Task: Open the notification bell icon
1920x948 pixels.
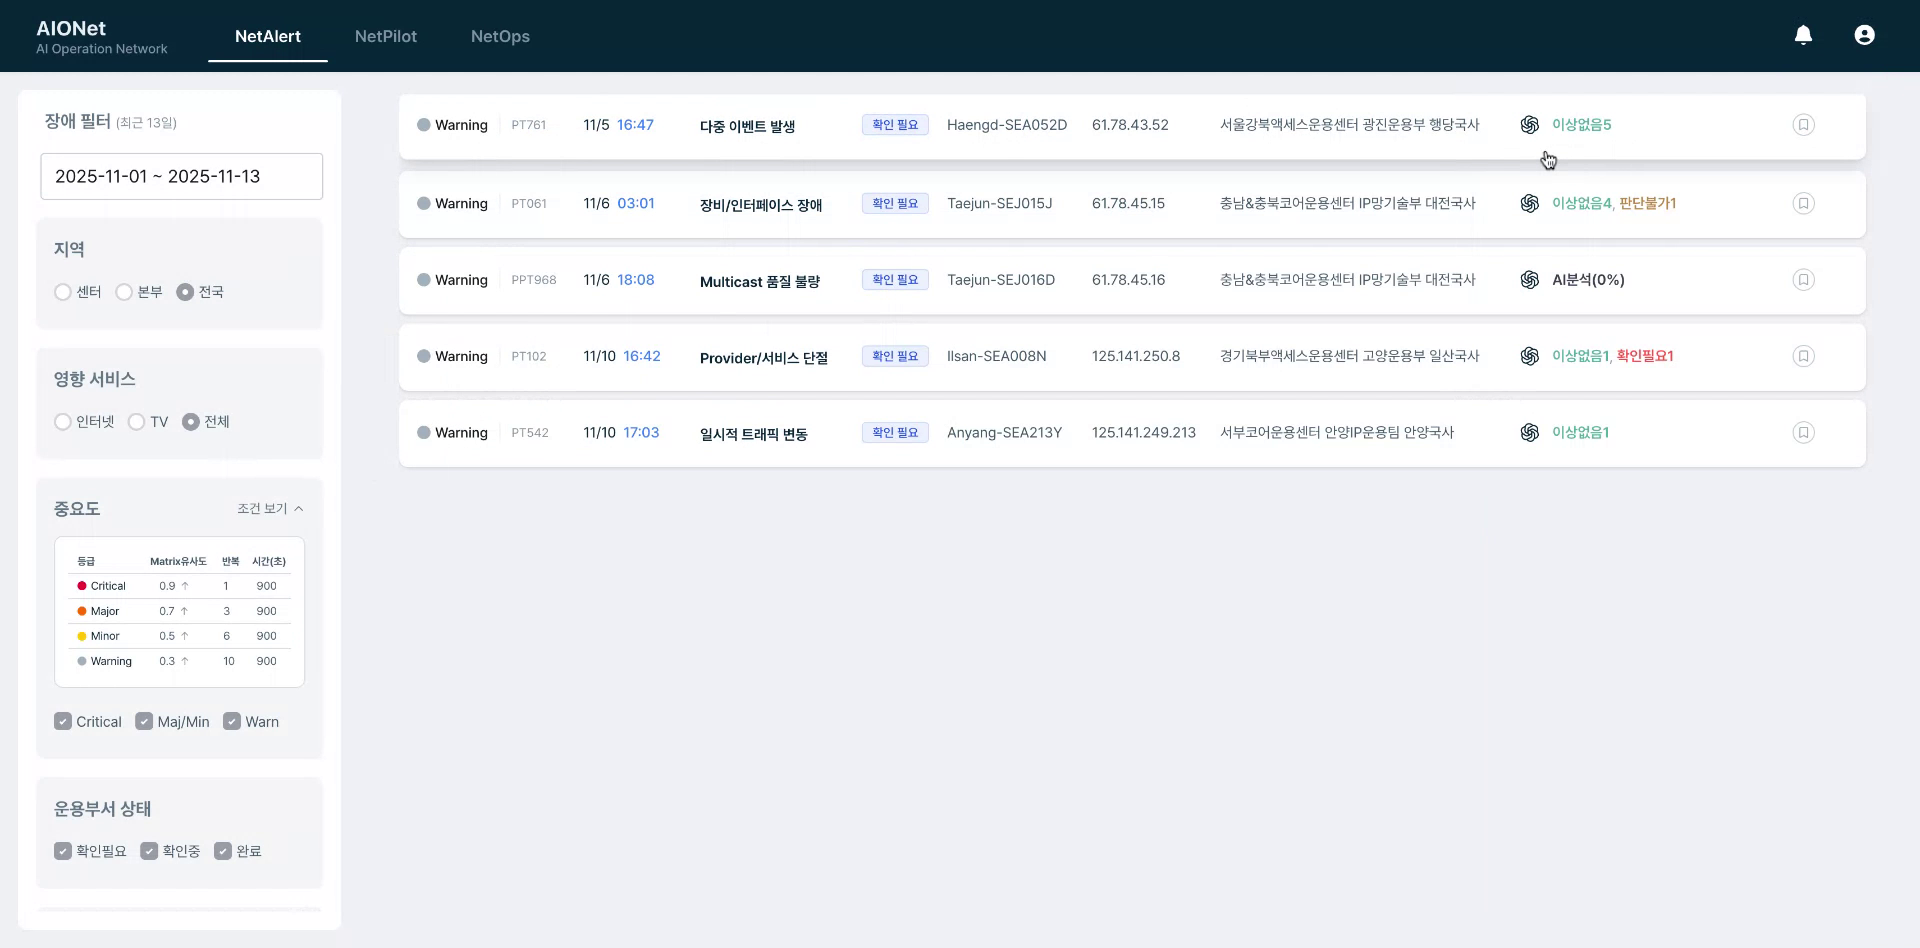Action: 1803,34
